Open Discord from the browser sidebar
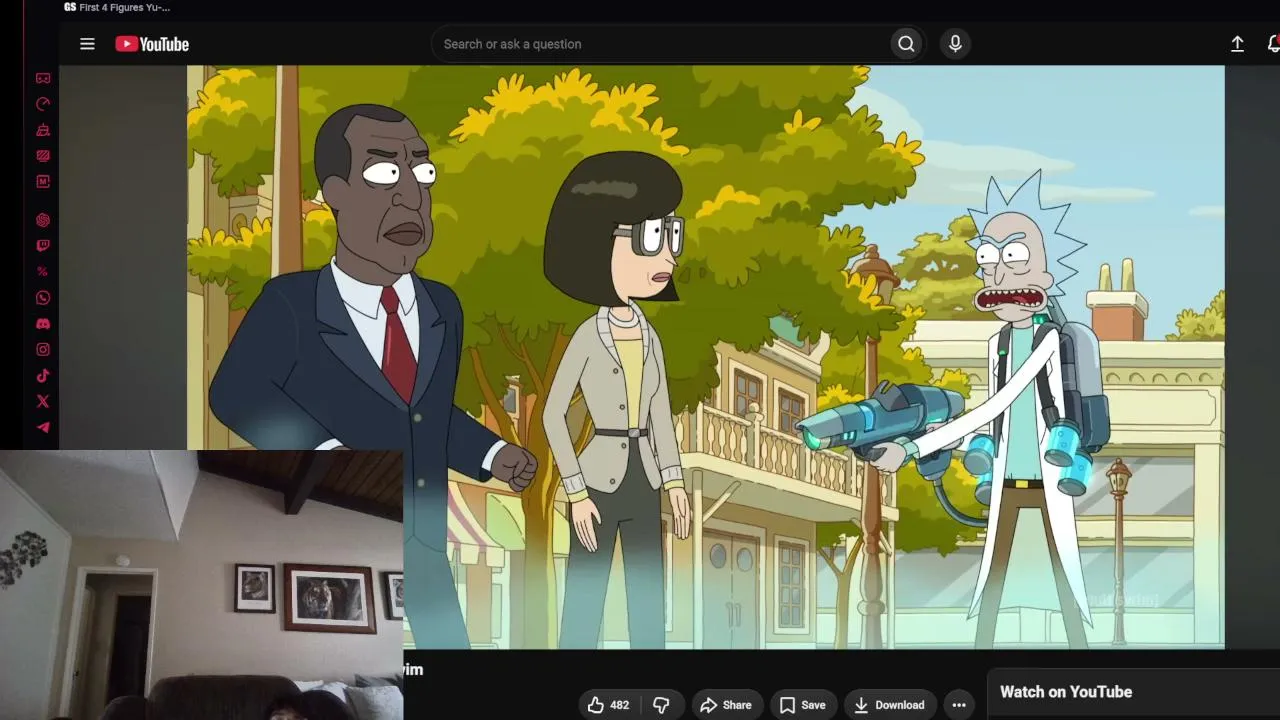The height and width of the screenshot is (720, 1280). click(43, 324)
